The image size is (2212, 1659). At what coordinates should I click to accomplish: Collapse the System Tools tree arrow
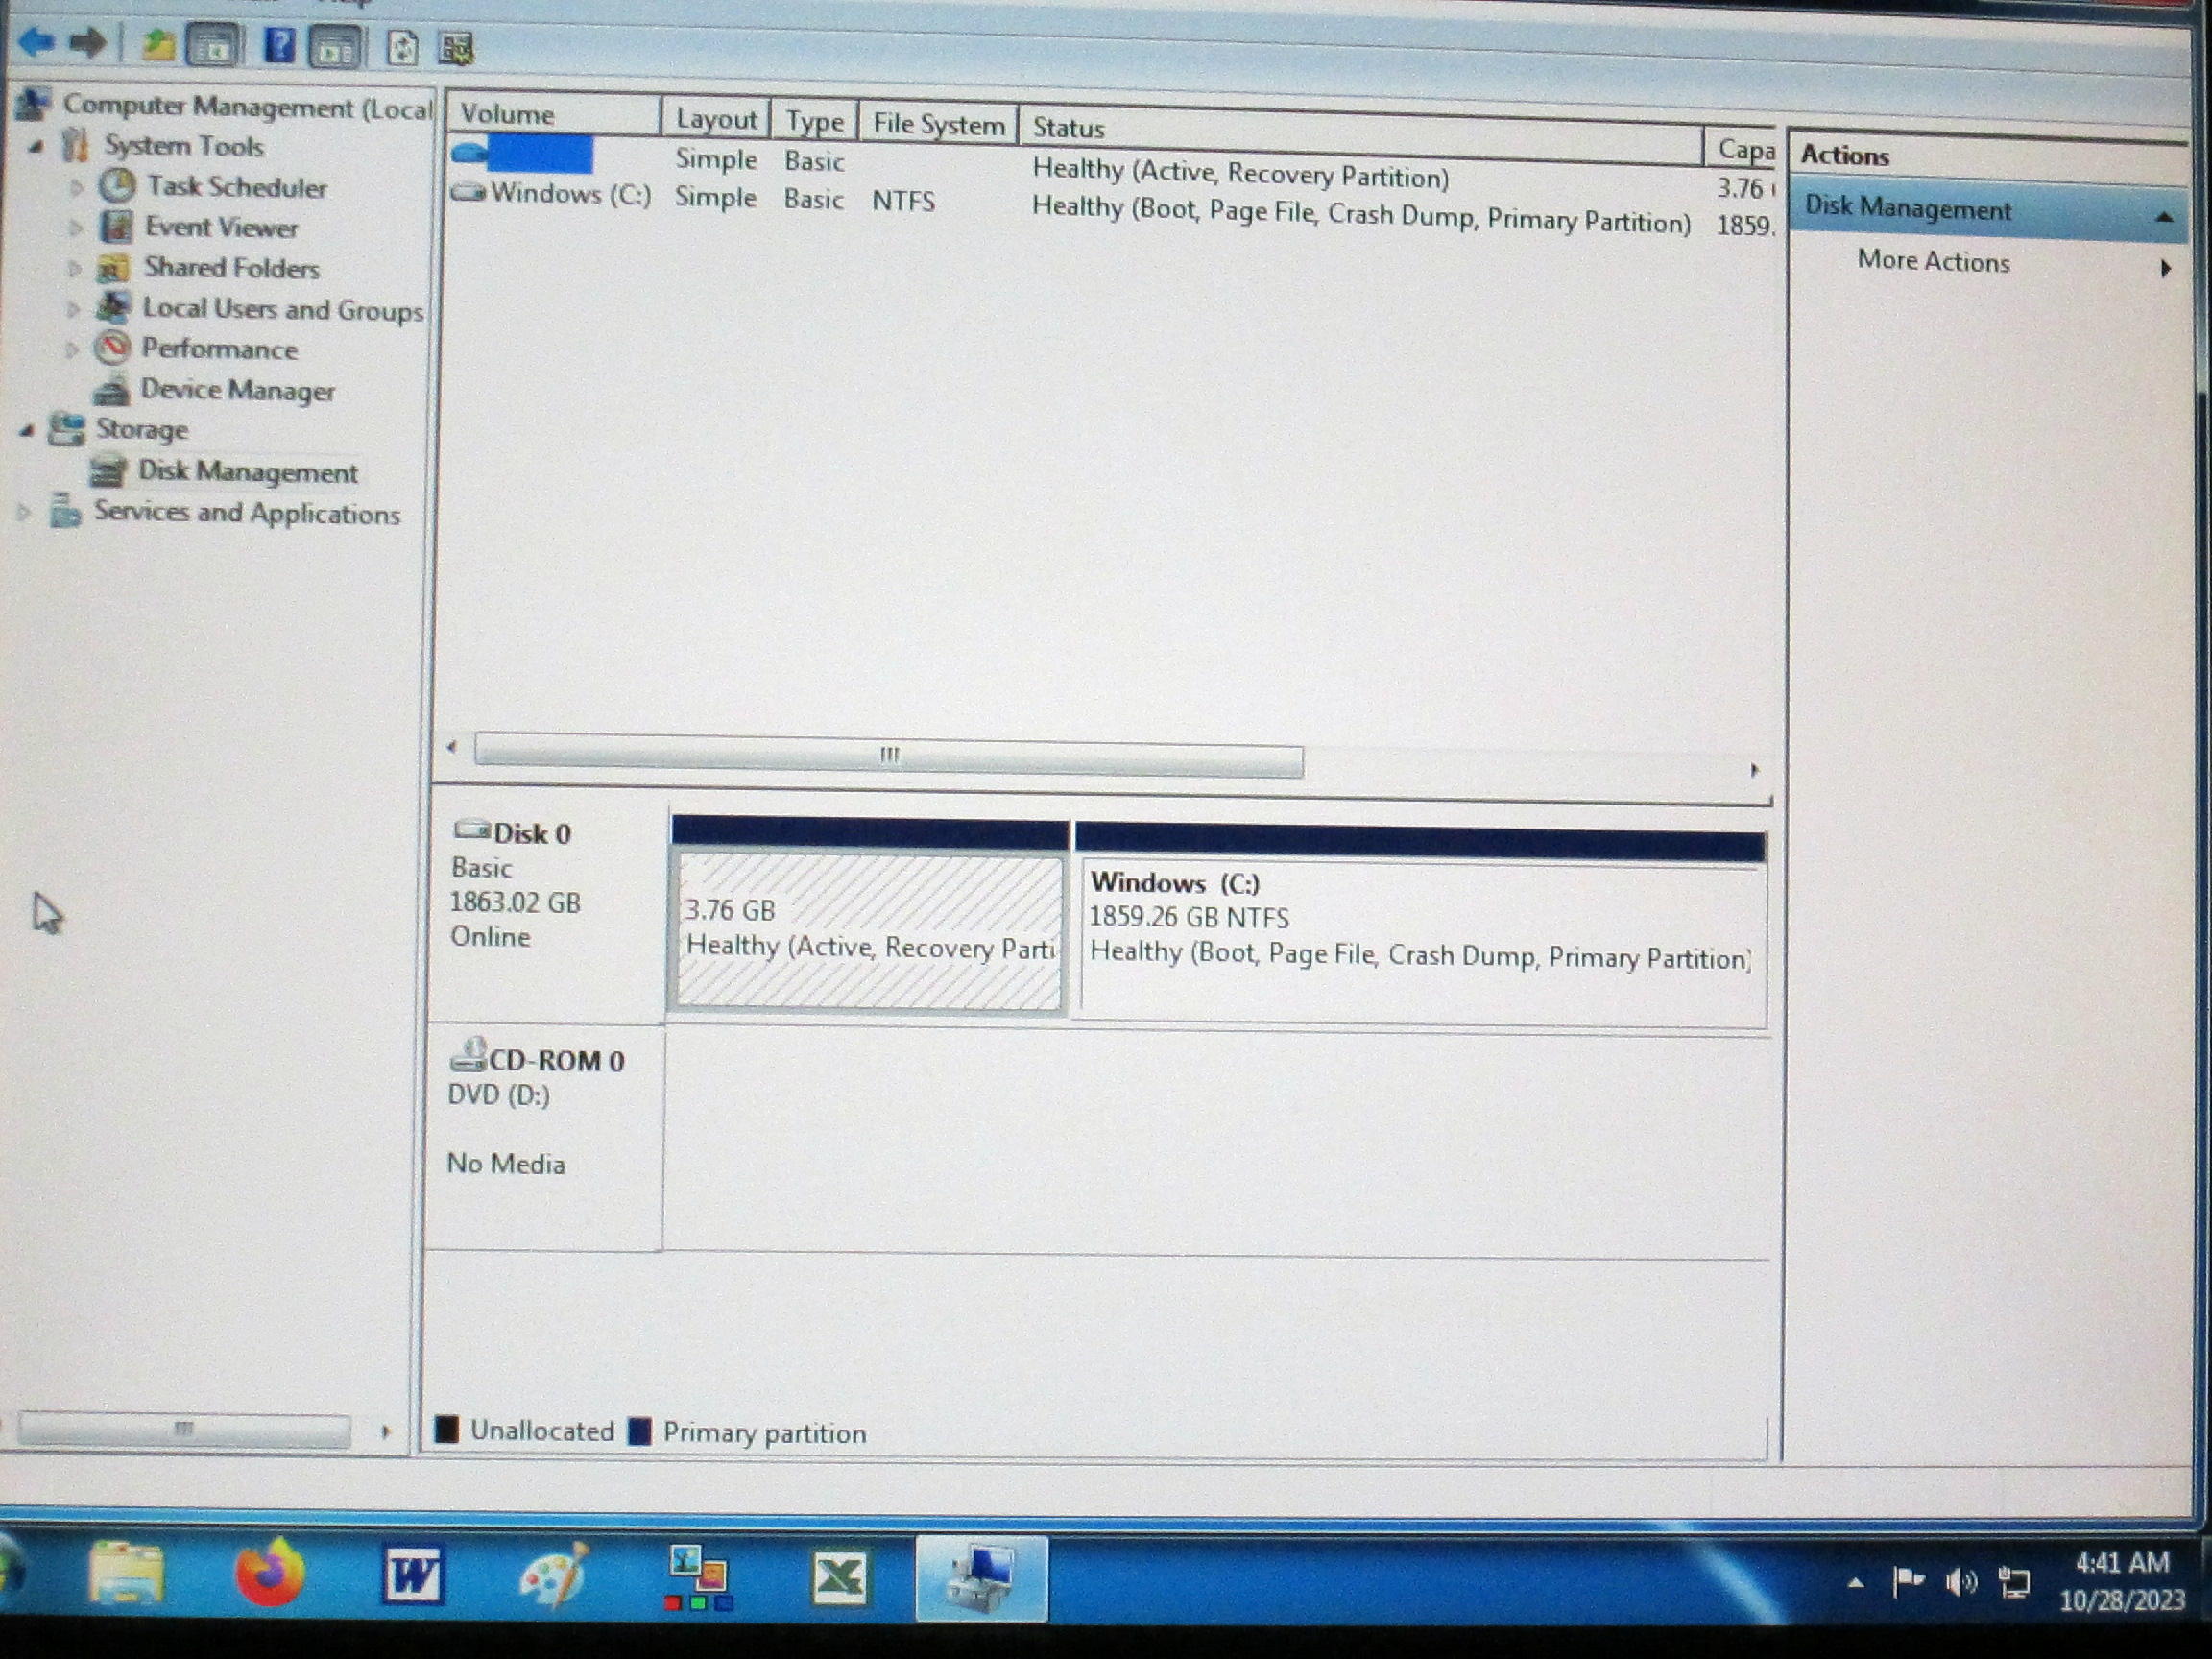click(36, 147)
